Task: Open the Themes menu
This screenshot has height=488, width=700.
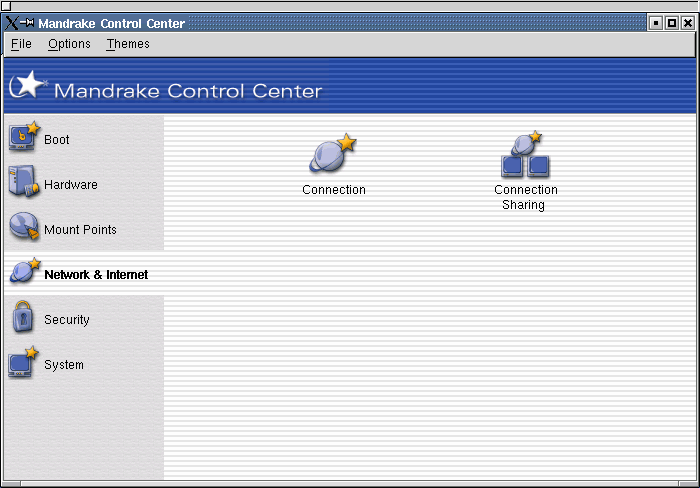Action: (x=128, y=44)
